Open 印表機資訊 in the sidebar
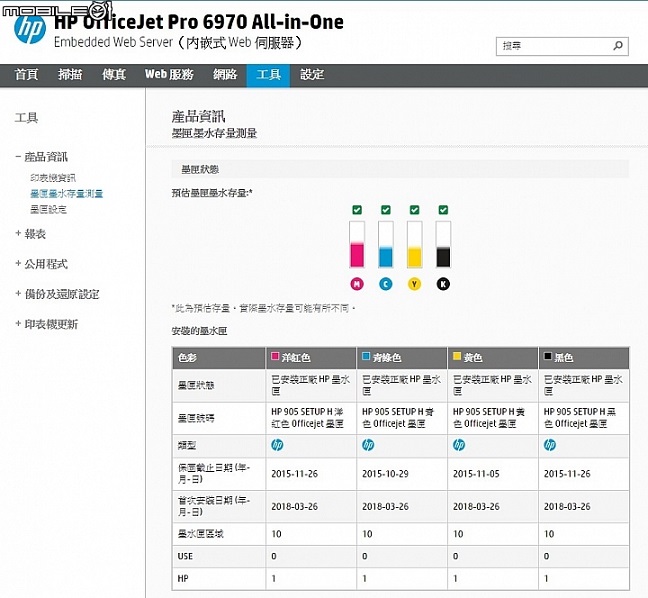This screenshot has height=598, width=648. pyautogui.click(x=53, y=178)
